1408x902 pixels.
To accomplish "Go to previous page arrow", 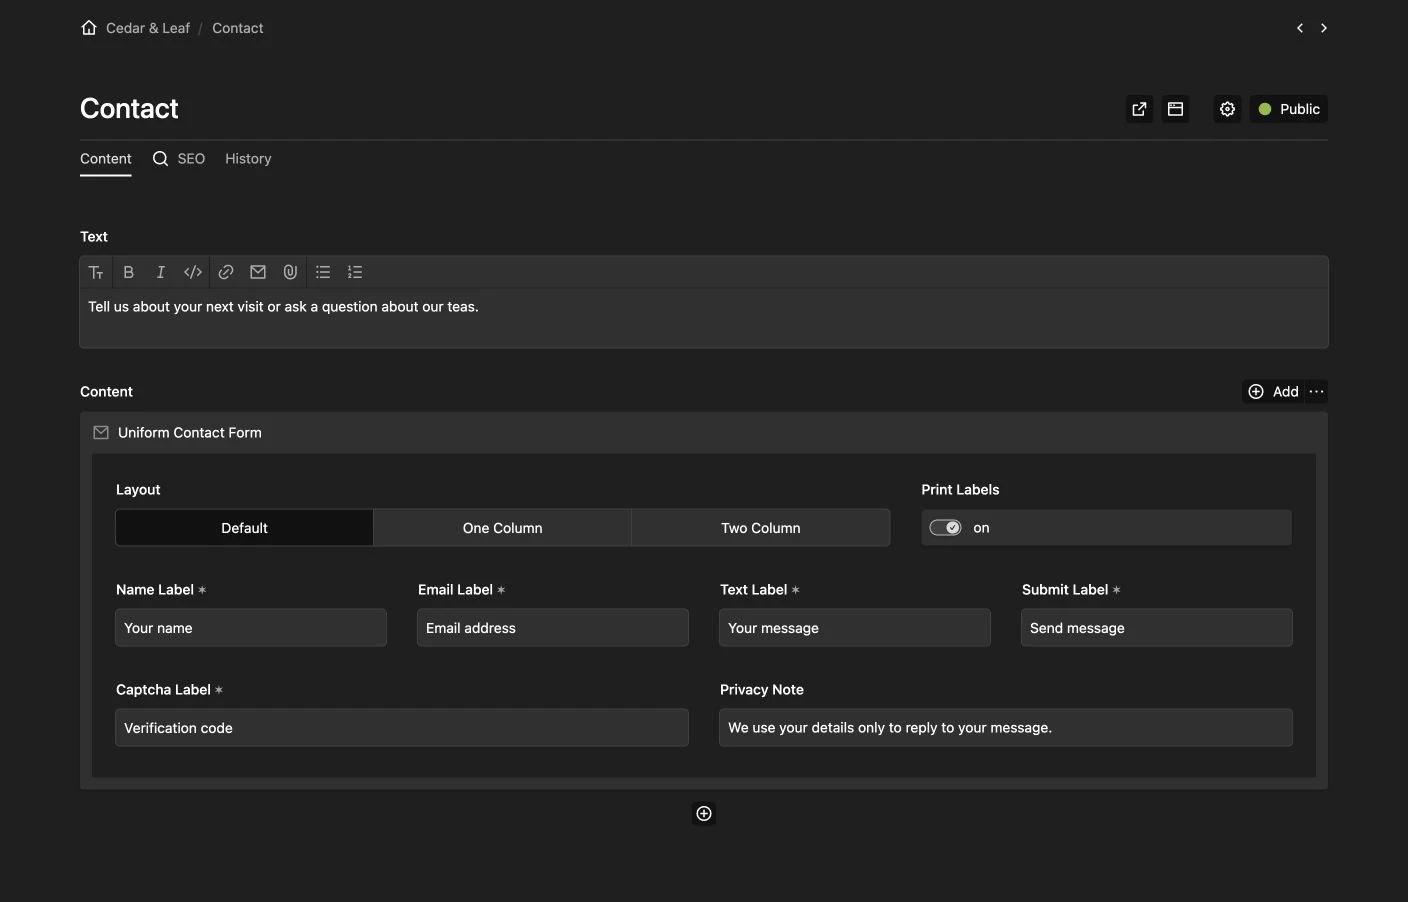I will (x=1300, y=28).
